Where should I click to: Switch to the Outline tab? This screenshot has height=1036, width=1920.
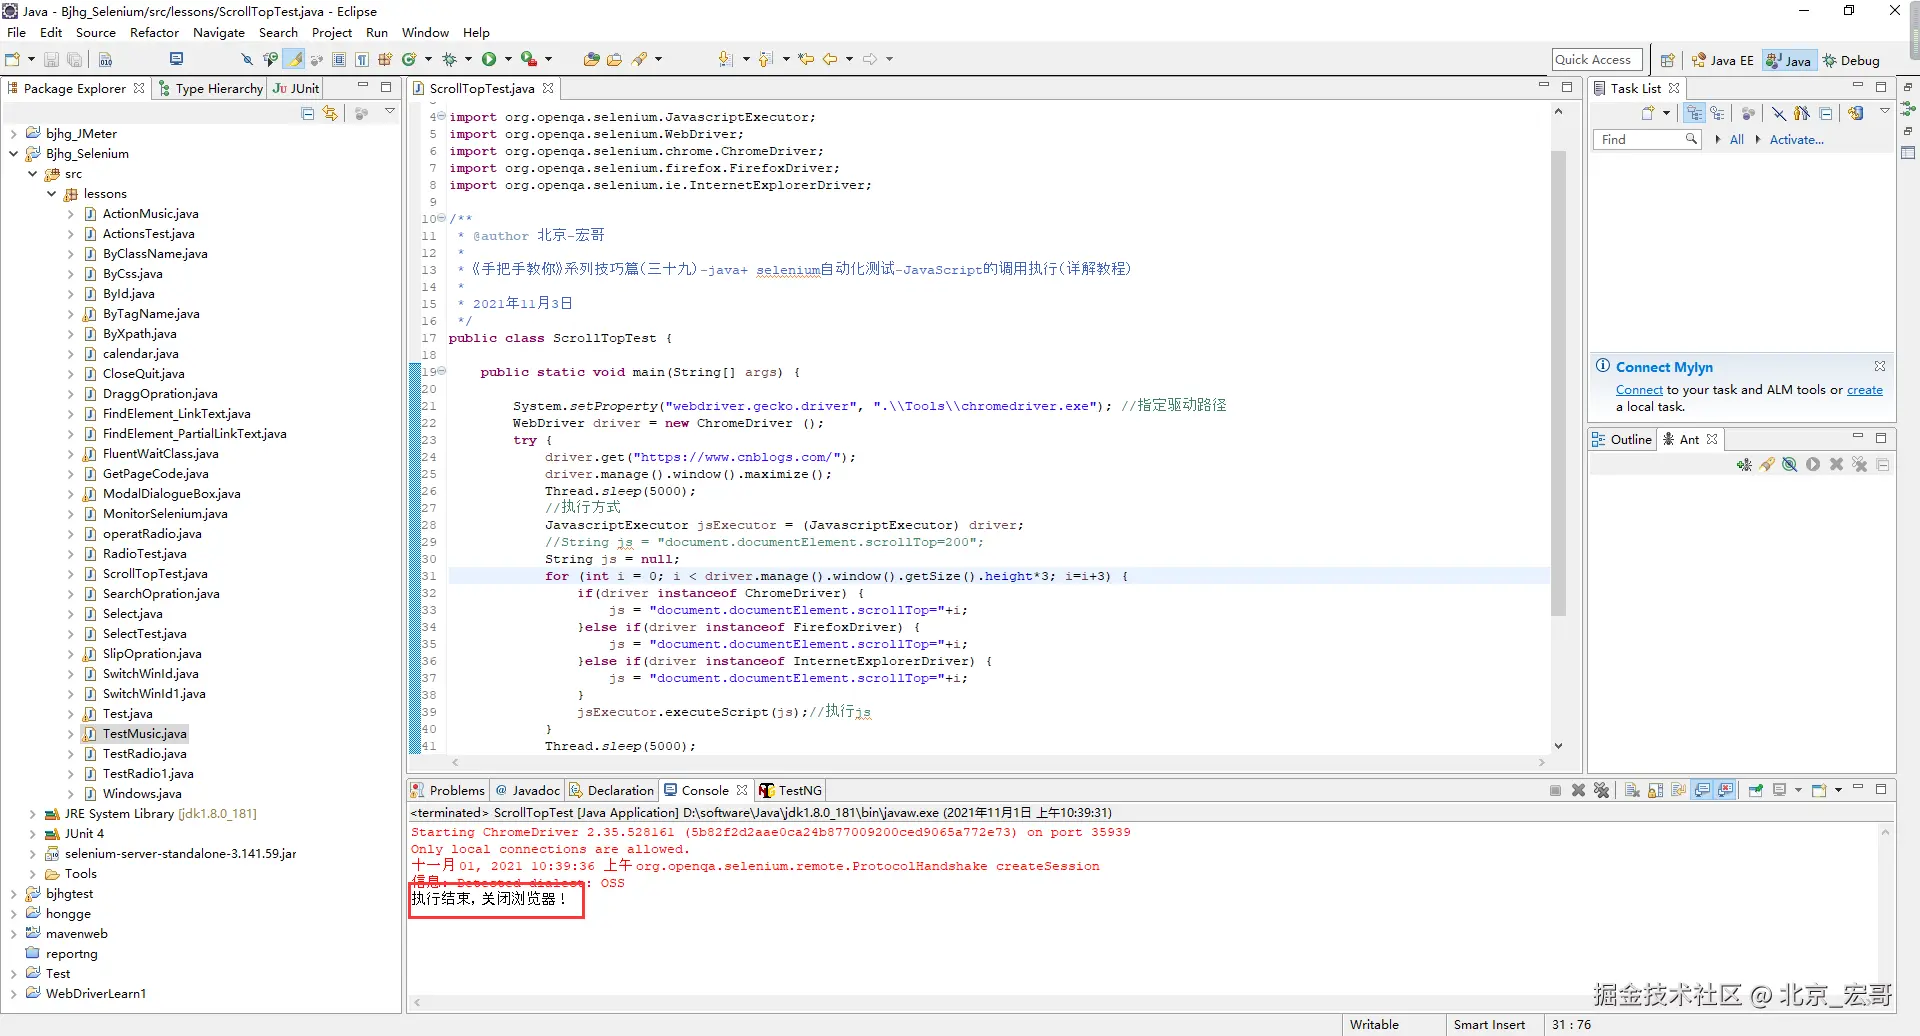pyautogui.click(x=1622, y=440)
